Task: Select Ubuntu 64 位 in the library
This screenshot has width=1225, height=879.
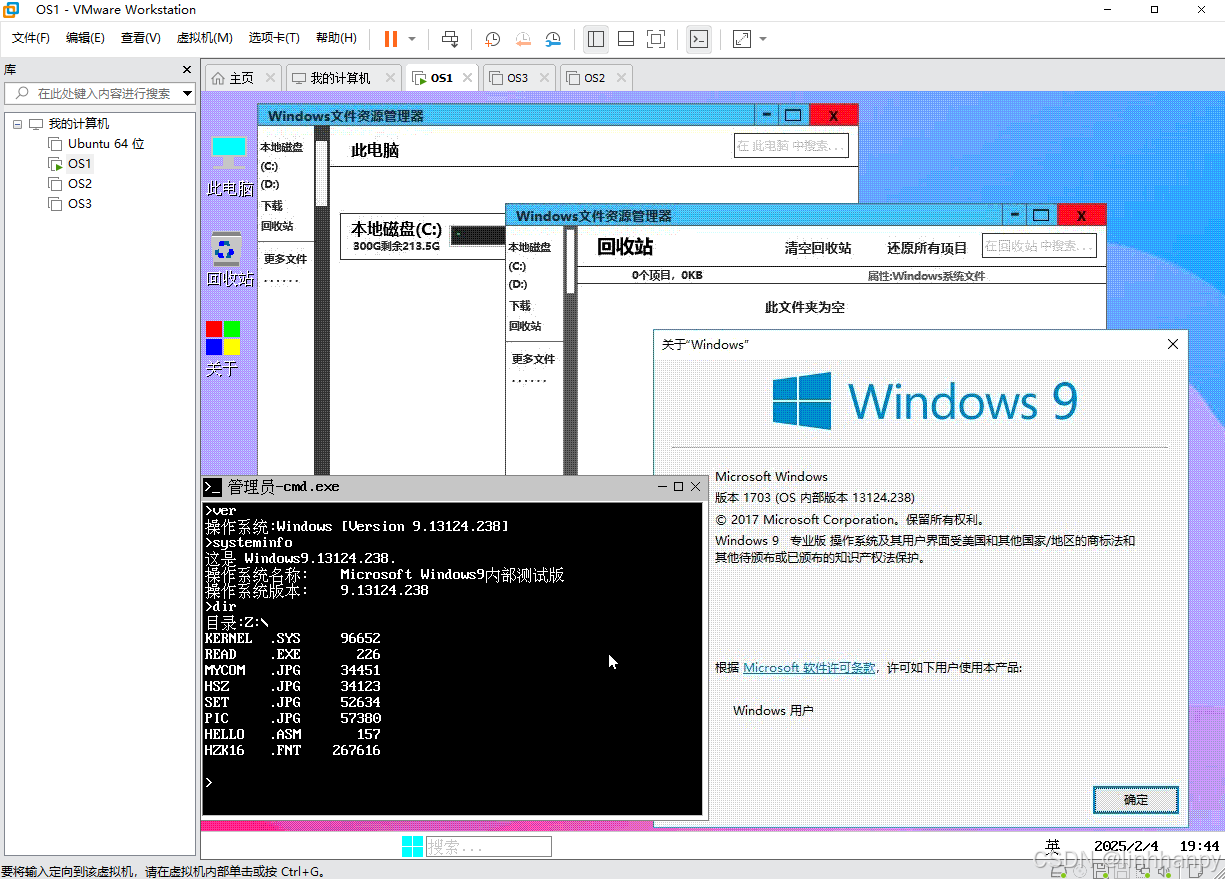Action: coord(97,144)
